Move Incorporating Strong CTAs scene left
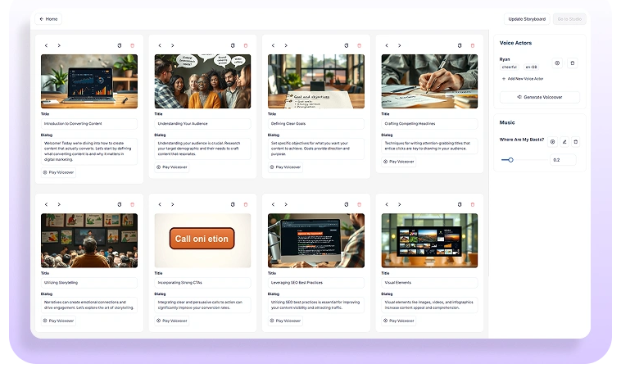The image size is (619, 368). tap(160, 205)
